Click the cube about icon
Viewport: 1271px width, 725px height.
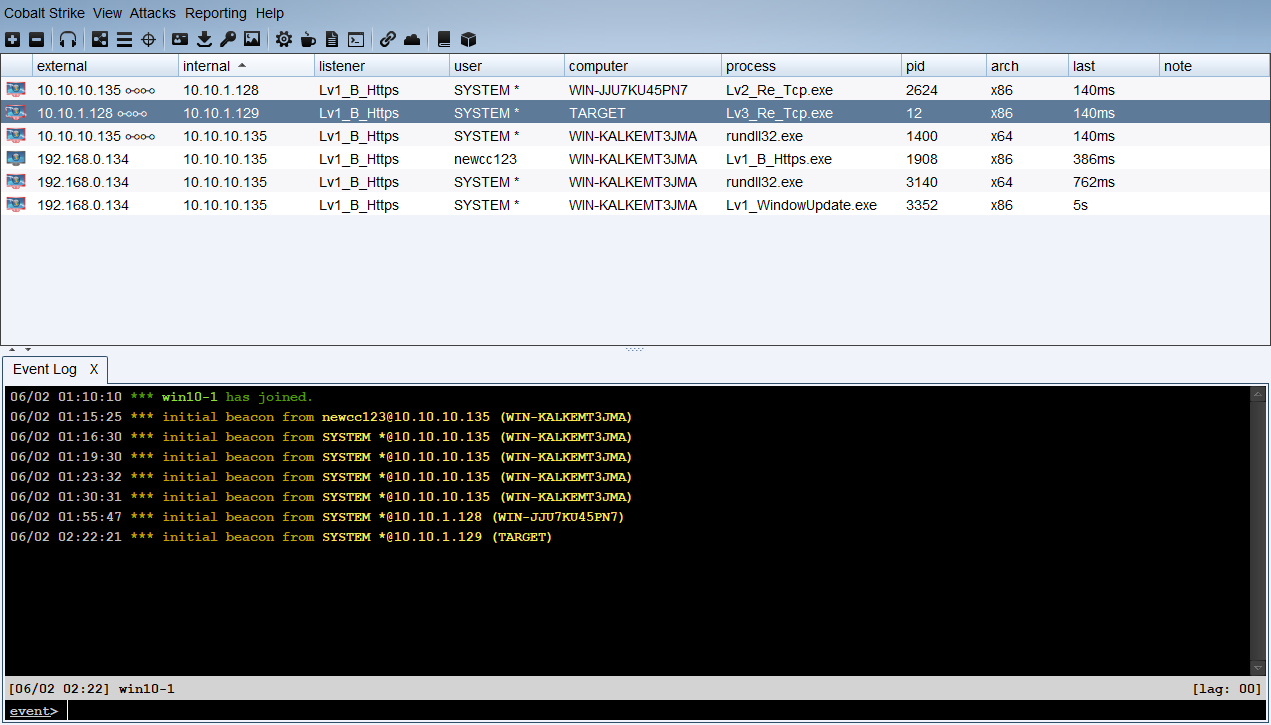[x=468, y=40]
